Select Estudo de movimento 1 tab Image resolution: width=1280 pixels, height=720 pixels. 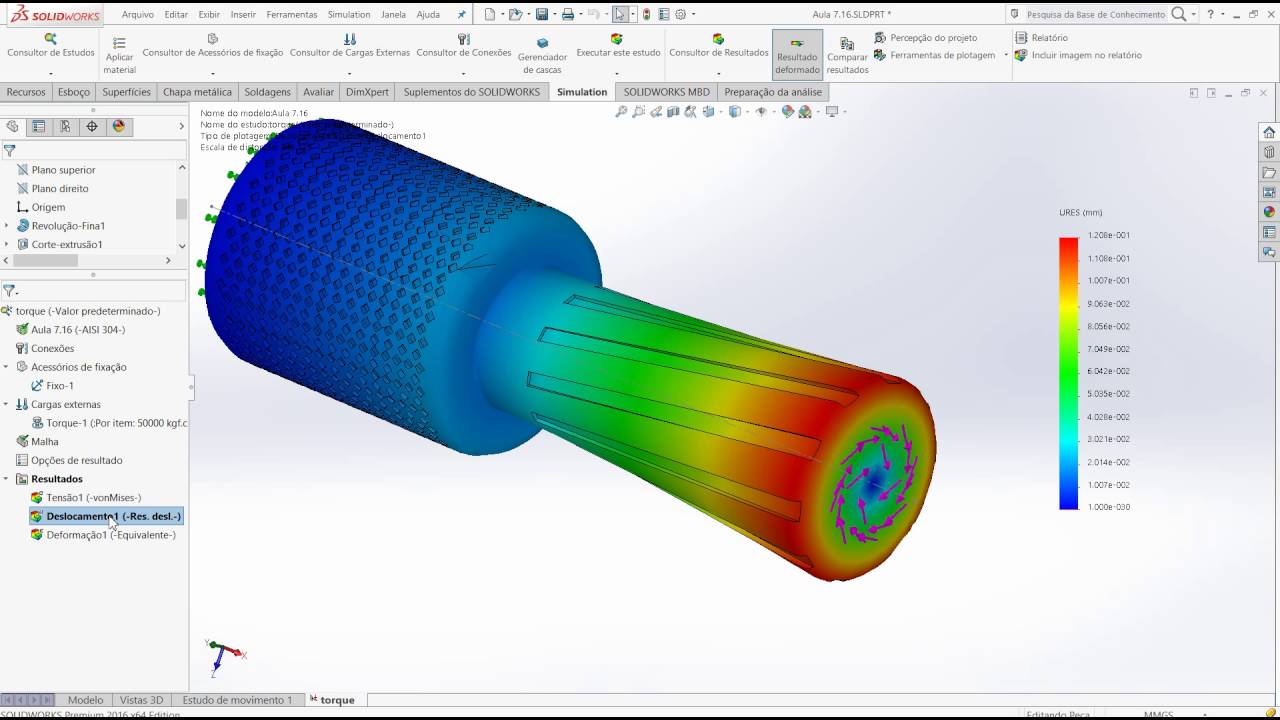237,700
